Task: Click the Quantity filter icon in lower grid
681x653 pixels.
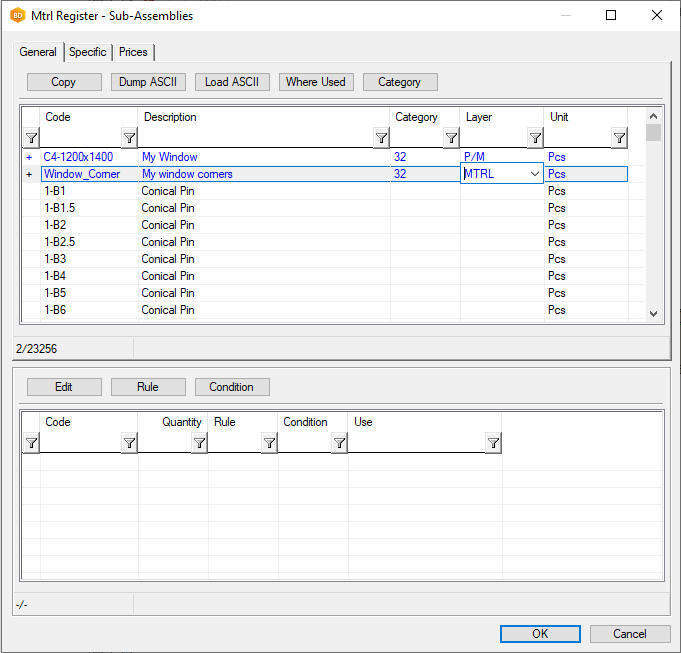Action: pyautogui.click(x=199, y=443)
